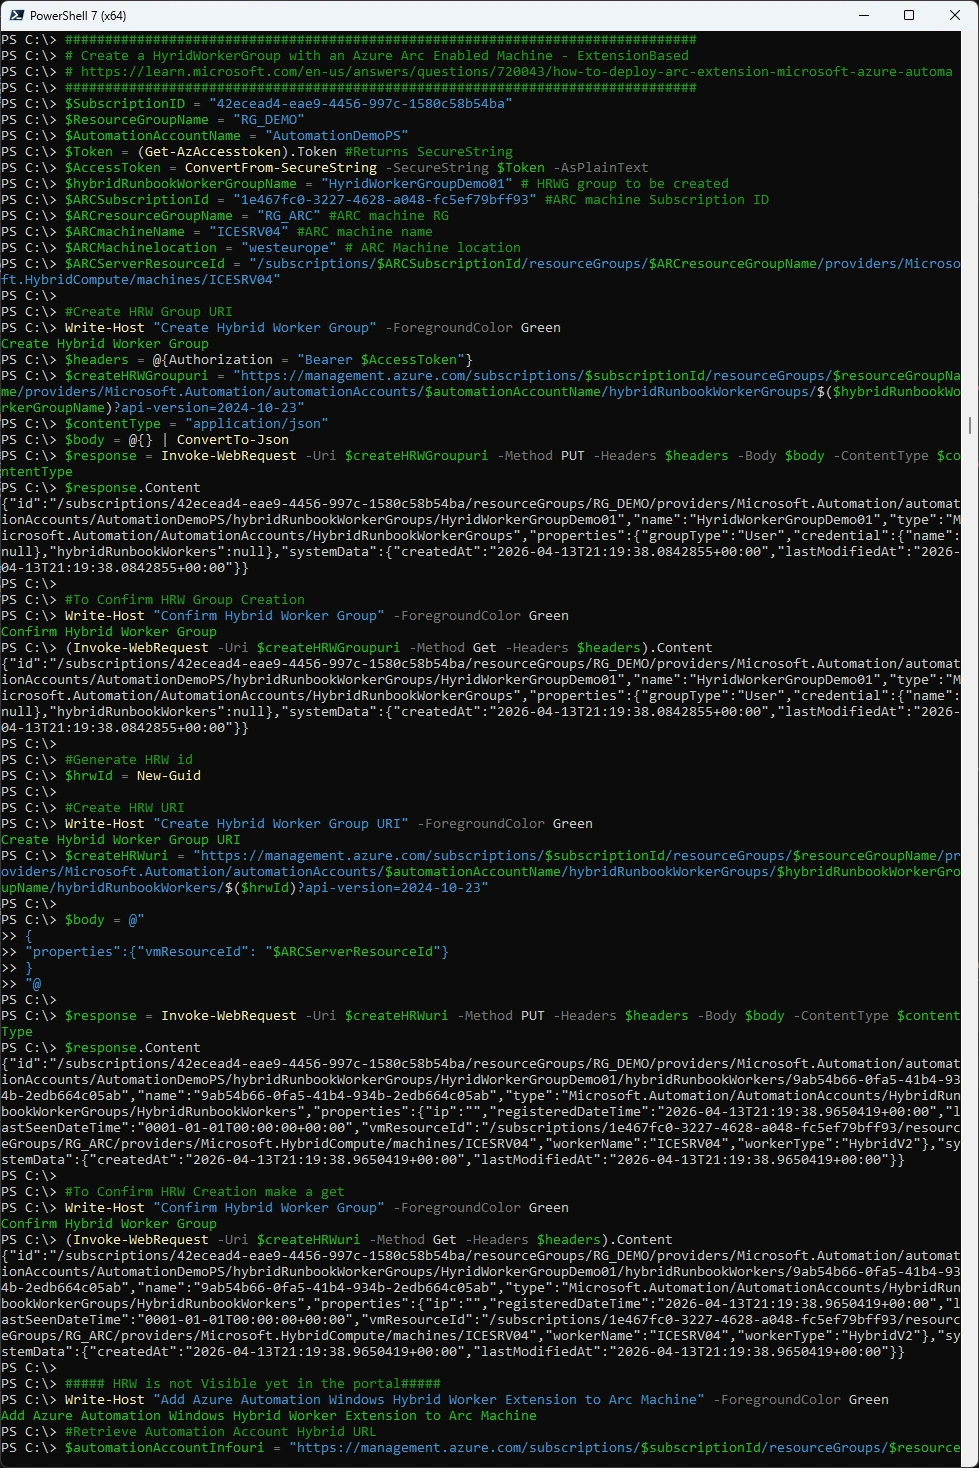979x1468 pixels.
Task: Click the "PowerShell 7 (x64)" window title text
Action: 78,16
